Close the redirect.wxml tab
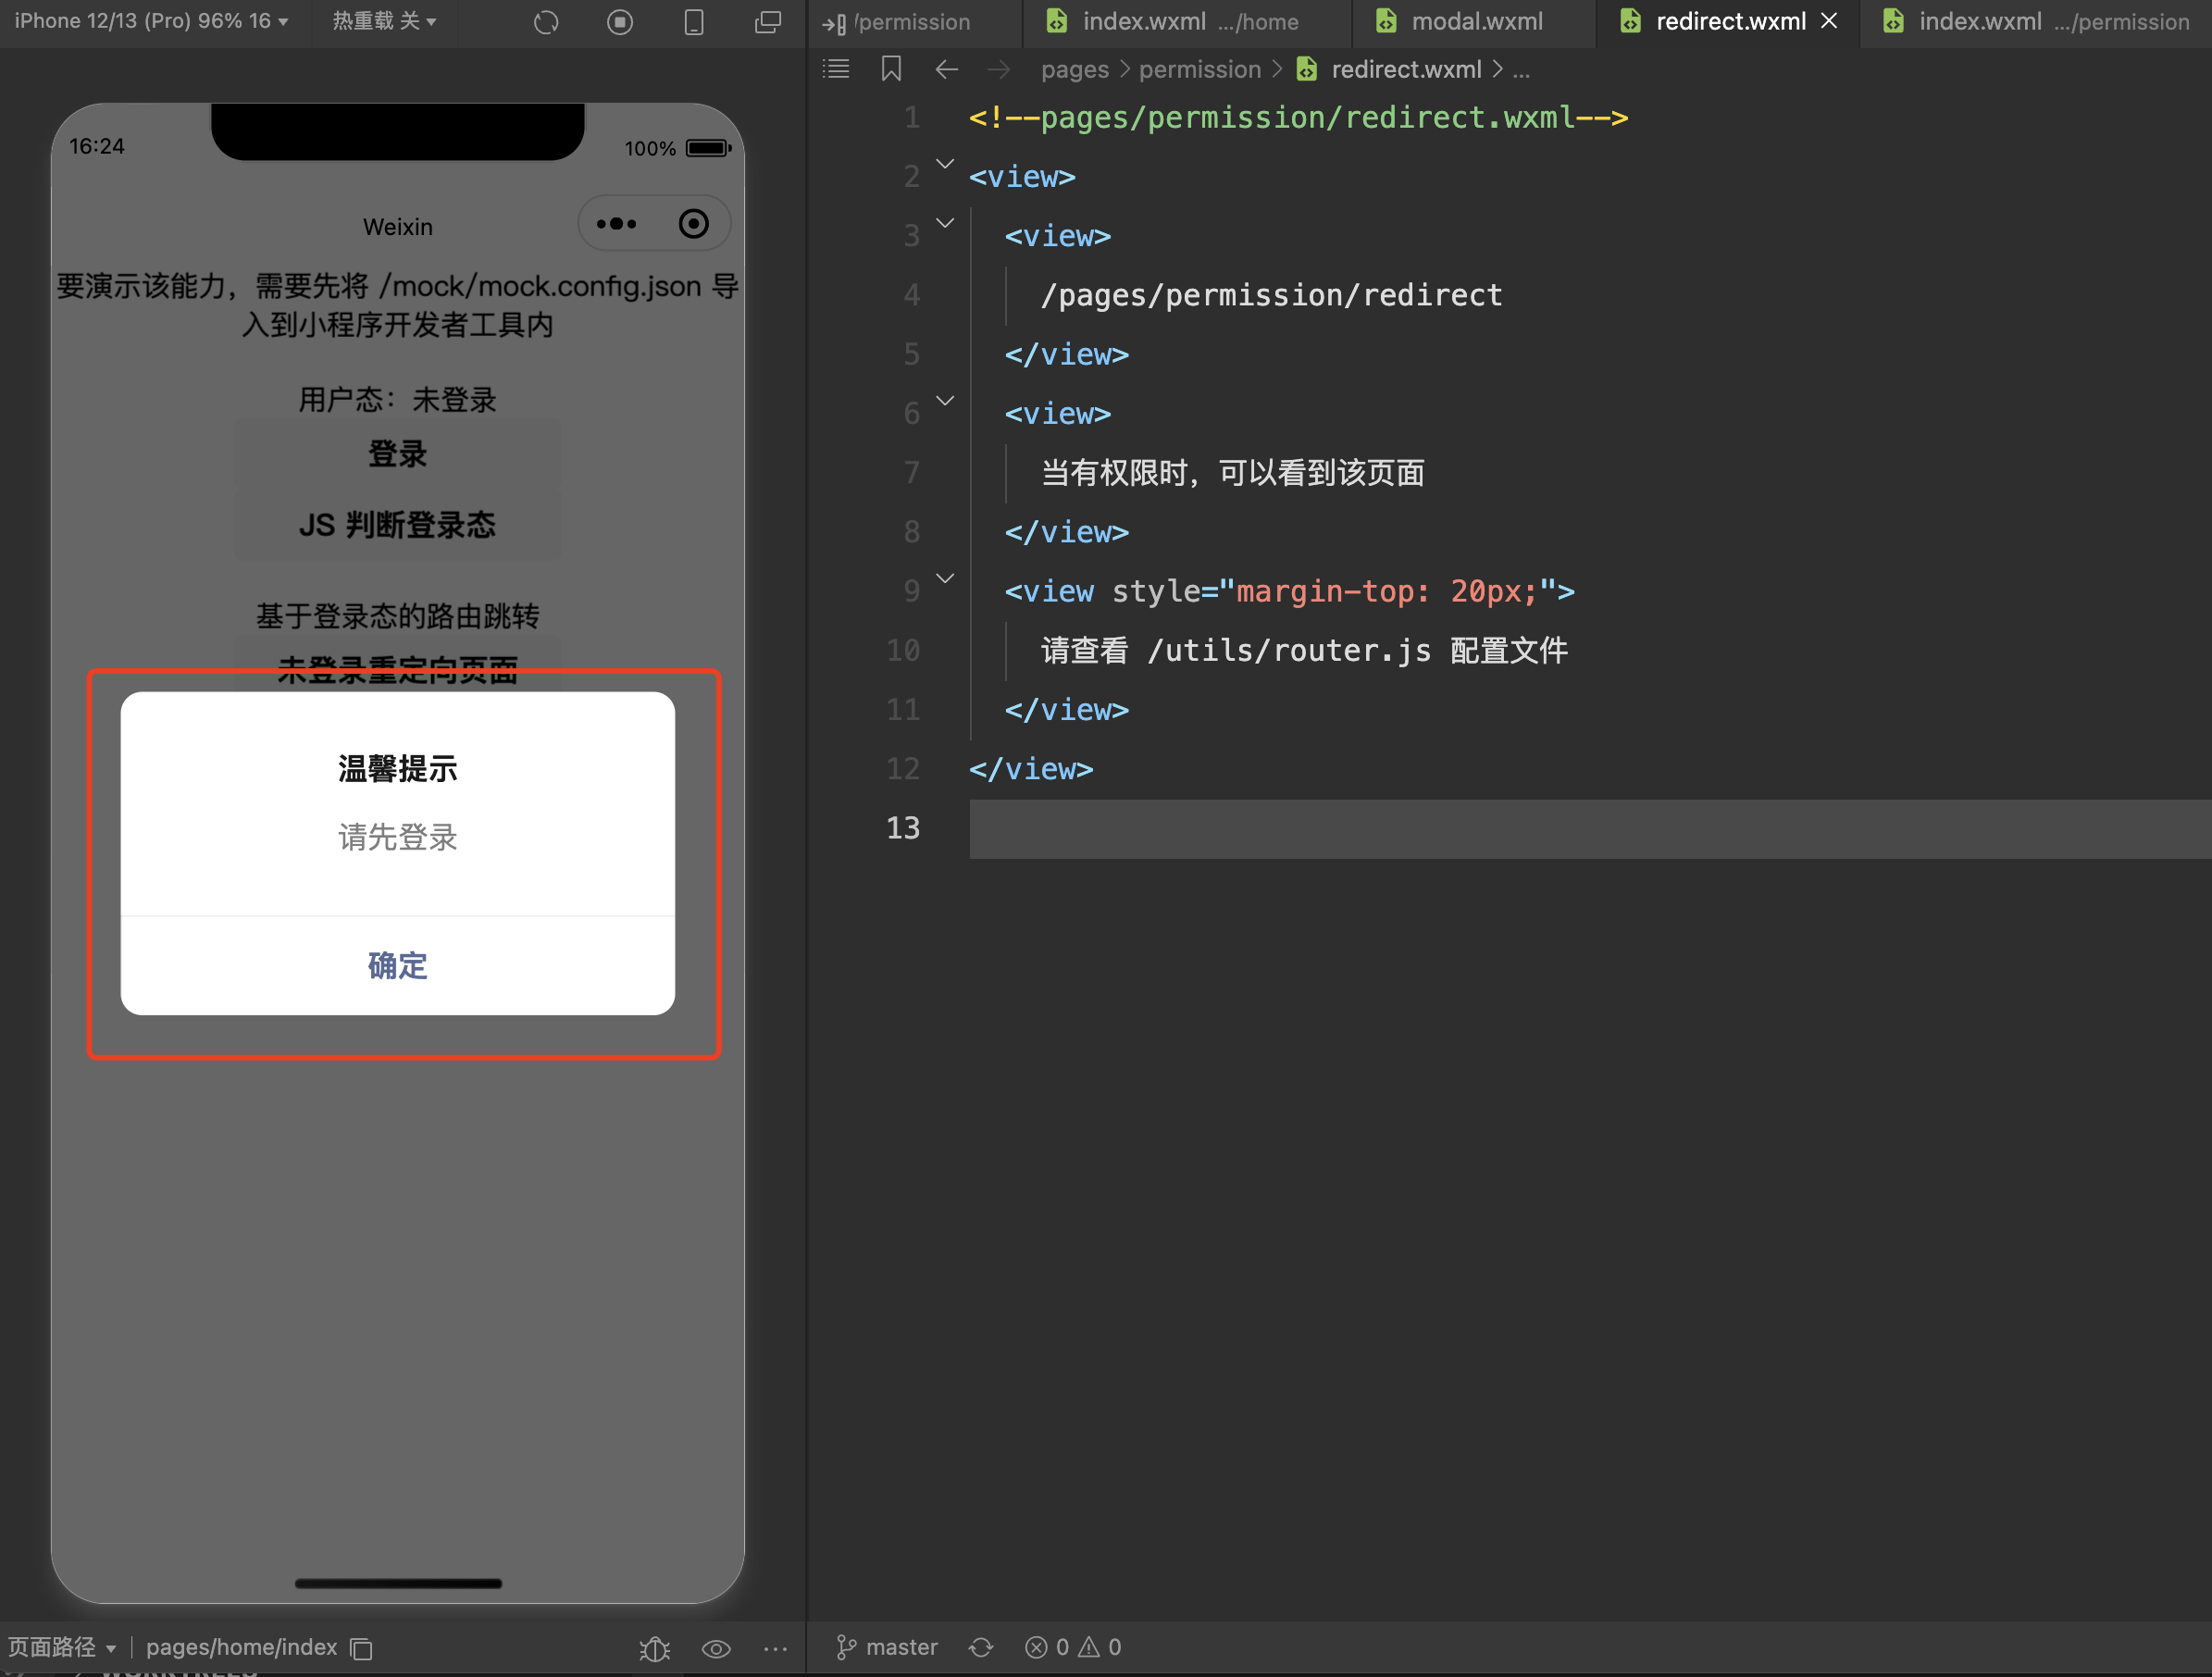This screenshot has width=2212, height=1677. 1829,21
